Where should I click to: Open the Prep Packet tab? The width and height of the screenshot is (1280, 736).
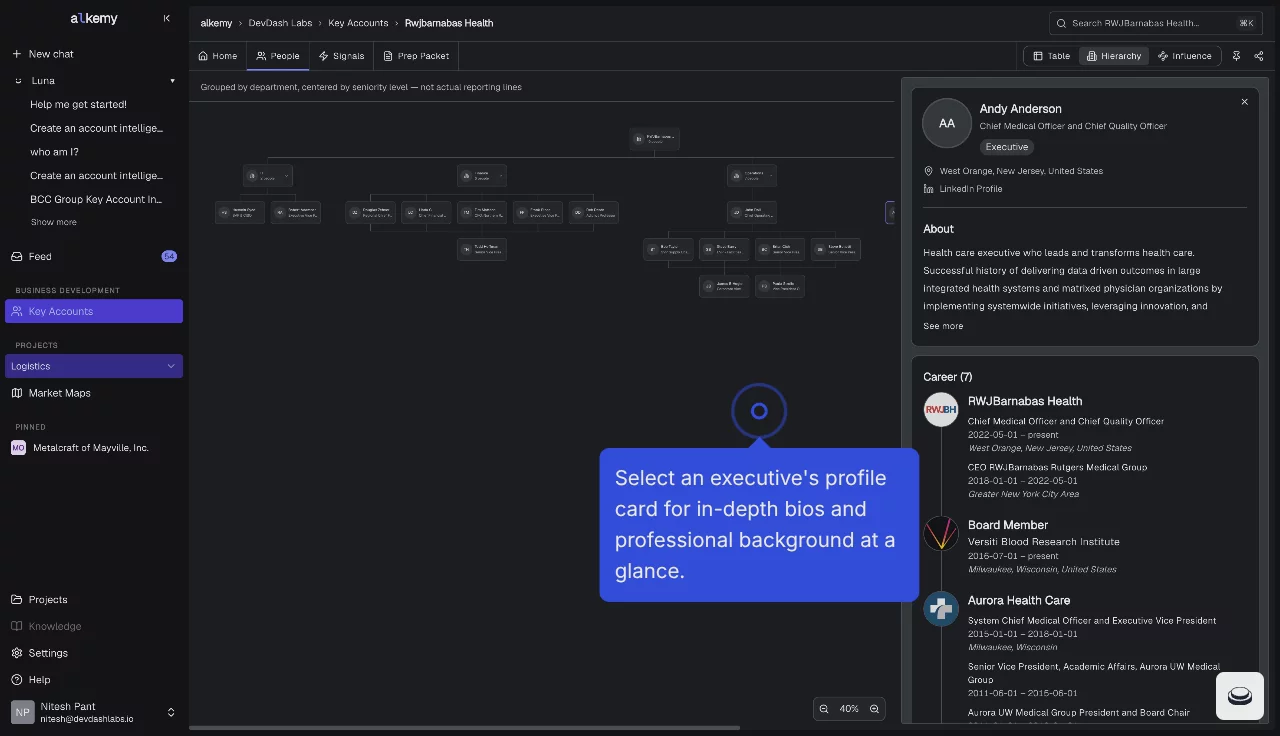(x=416, y=56)
